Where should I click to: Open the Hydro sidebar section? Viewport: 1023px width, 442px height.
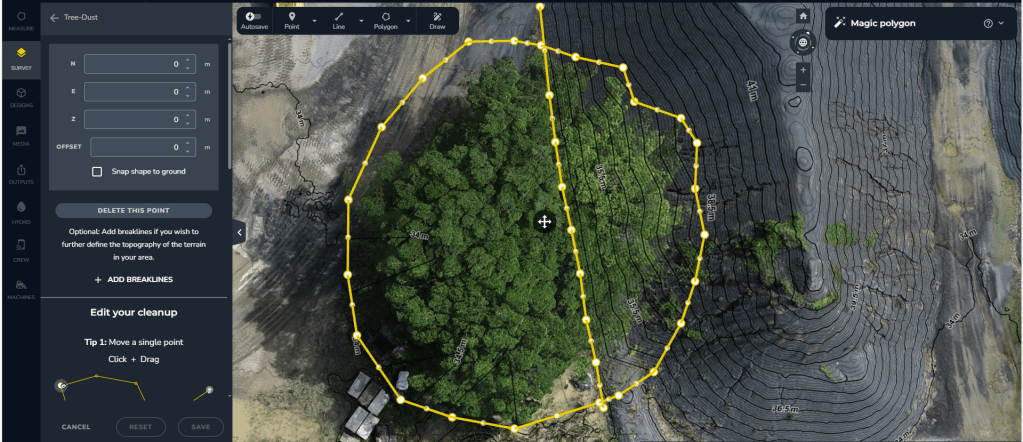point(21,212)
